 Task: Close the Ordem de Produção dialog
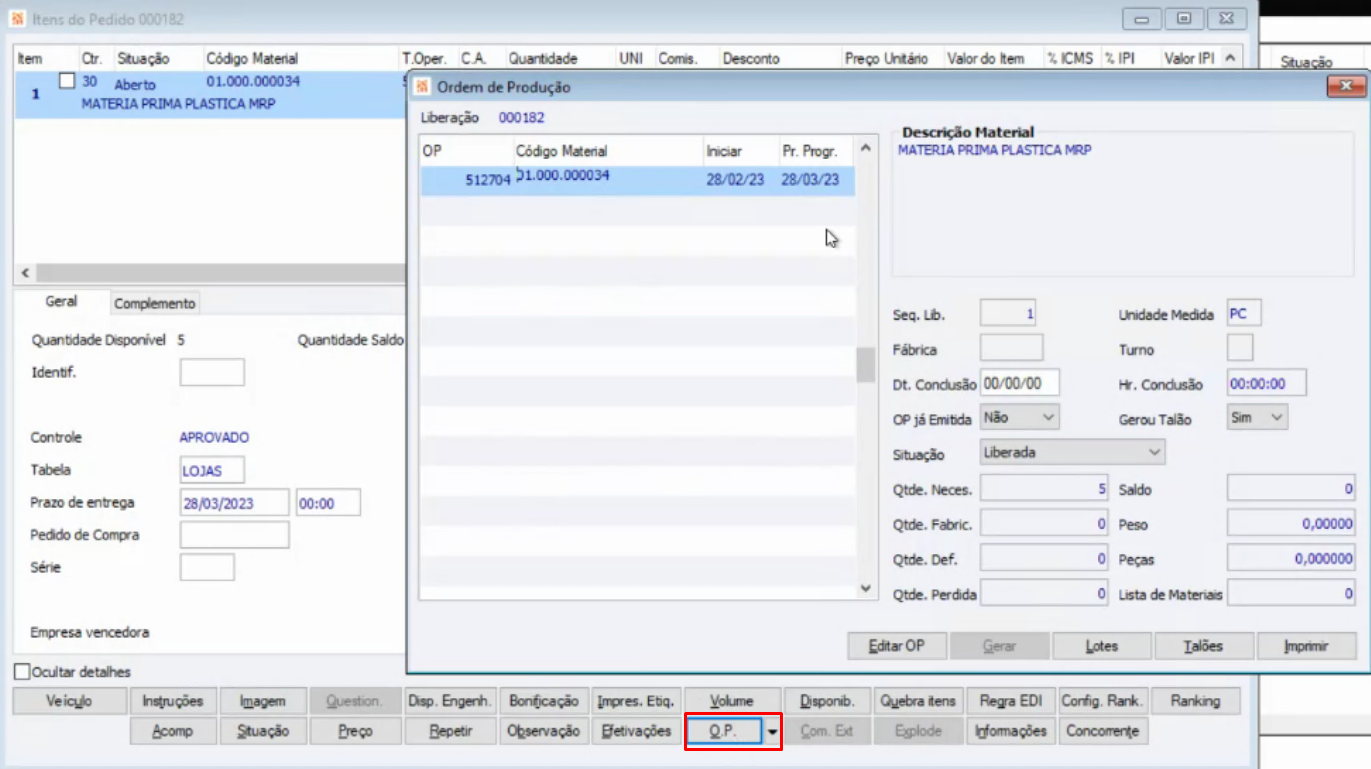[1346, 87]
